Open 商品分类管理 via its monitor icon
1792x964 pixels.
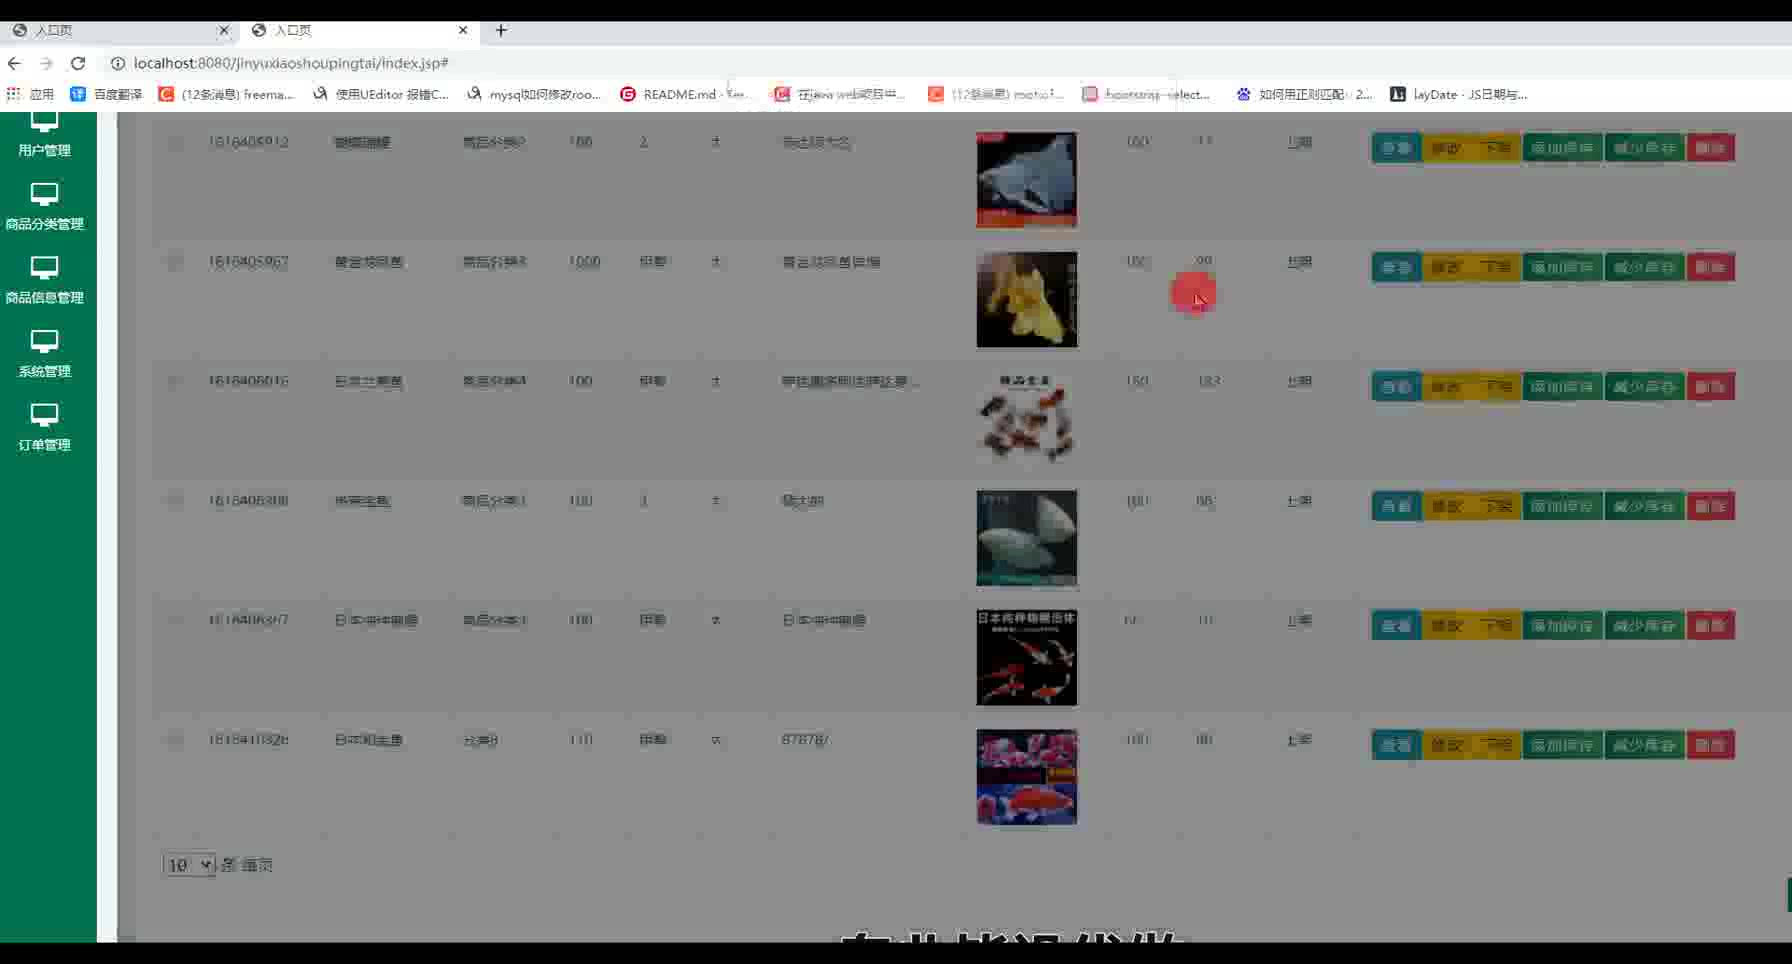[x=44, y=194]
